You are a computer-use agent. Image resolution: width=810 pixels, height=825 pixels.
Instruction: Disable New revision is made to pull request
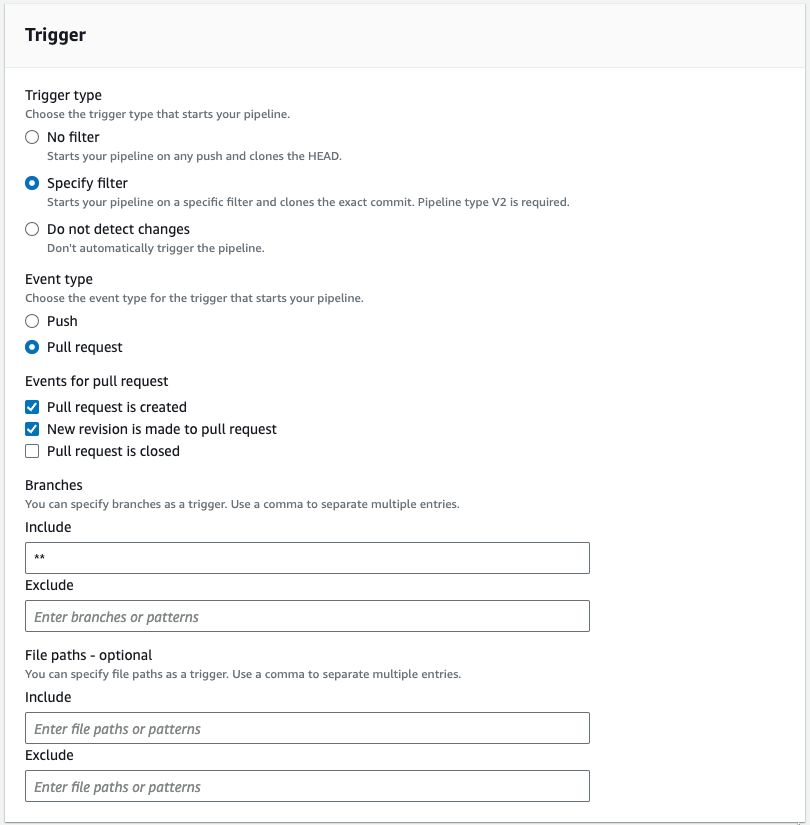pos(31,429)
